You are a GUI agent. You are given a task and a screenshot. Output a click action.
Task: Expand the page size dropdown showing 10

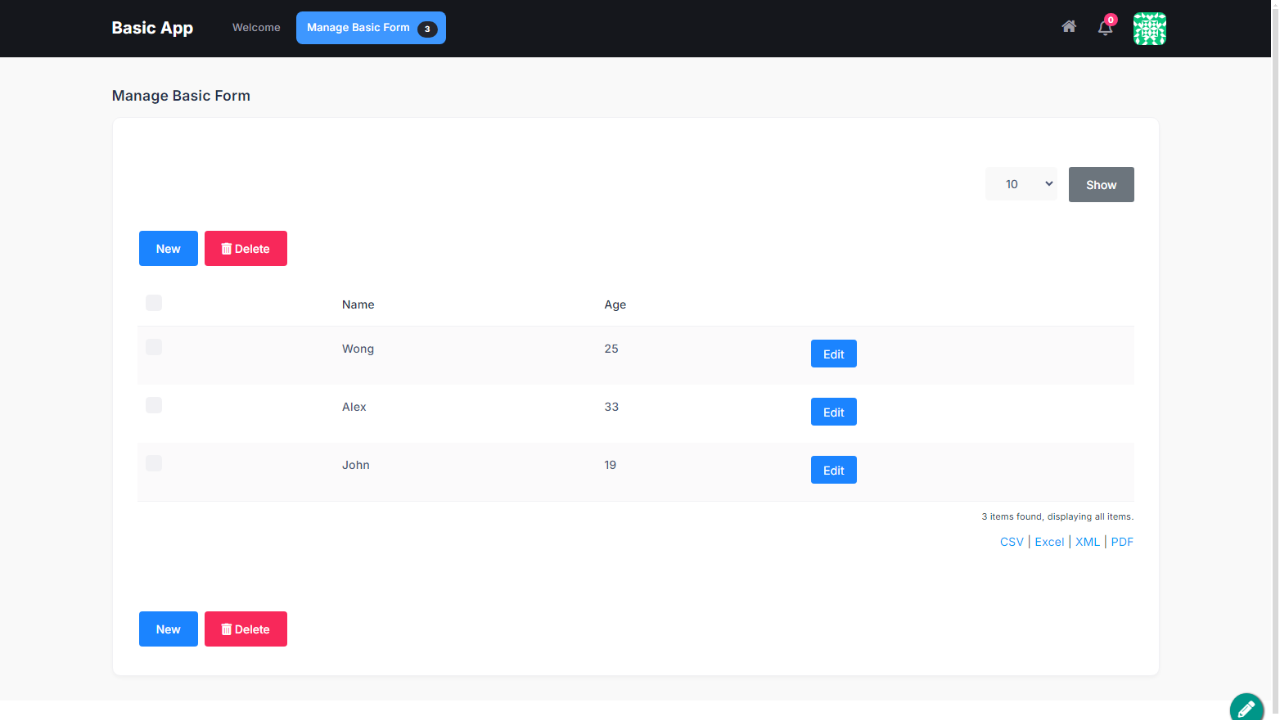[1021, 184]
